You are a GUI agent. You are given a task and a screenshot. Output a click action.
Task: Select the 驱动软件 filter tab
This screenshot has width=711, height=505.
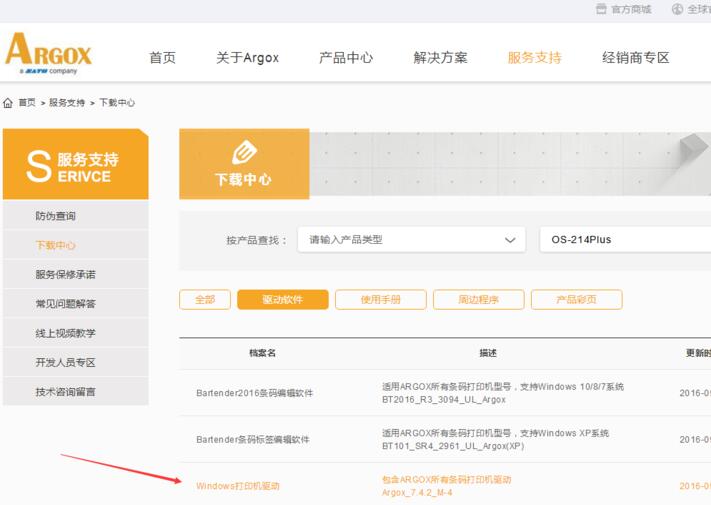pos(282,300)
